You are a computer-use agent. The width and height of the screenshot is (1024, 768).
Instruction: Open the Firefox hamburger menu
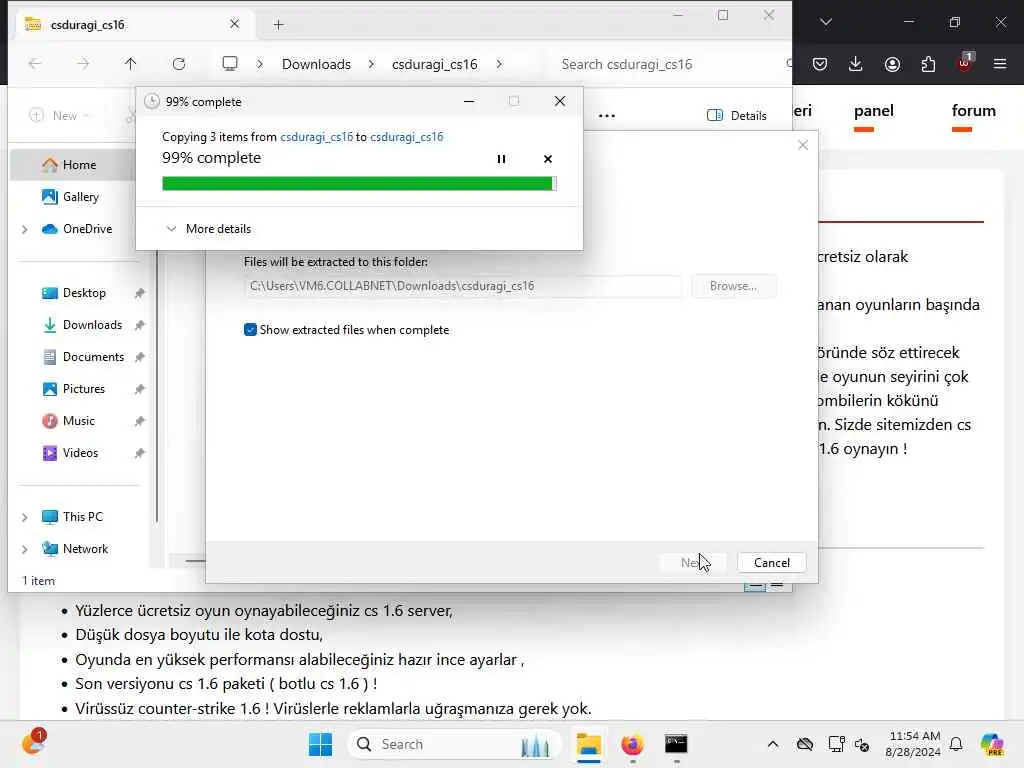coord(1000,64)
